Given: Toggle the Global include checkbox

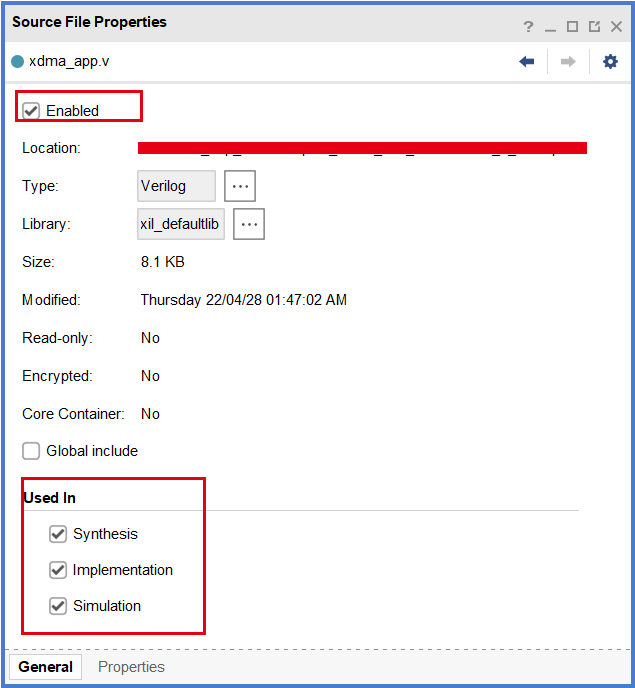Looking at the screenshot, I should pyautogui.click(x=31, y=451).
